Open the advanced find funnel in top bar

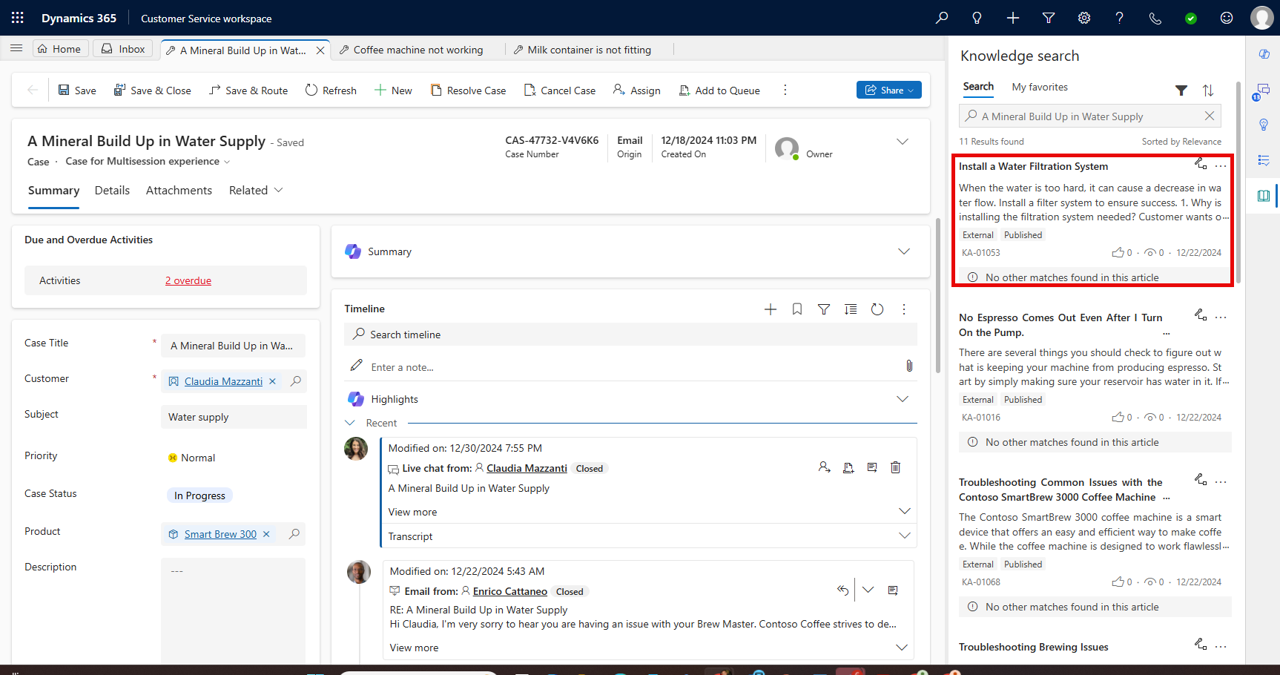(1049, 18)
